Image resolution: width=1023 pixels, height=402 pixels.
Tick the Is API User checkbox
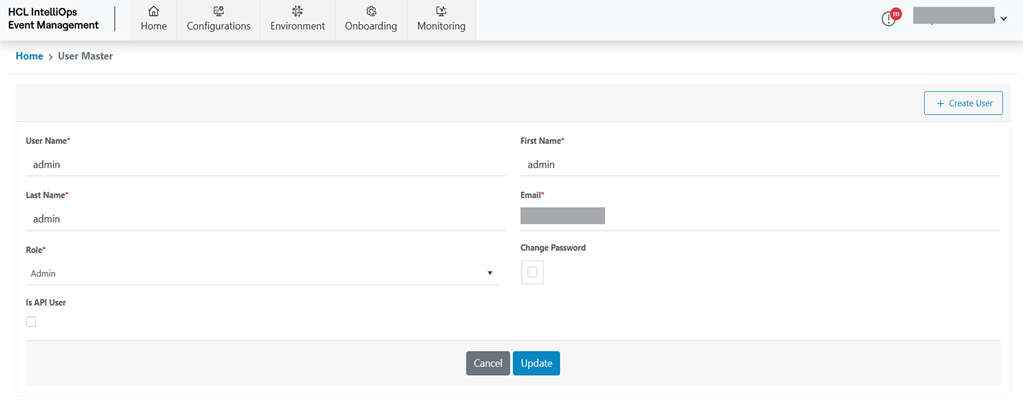31,322
